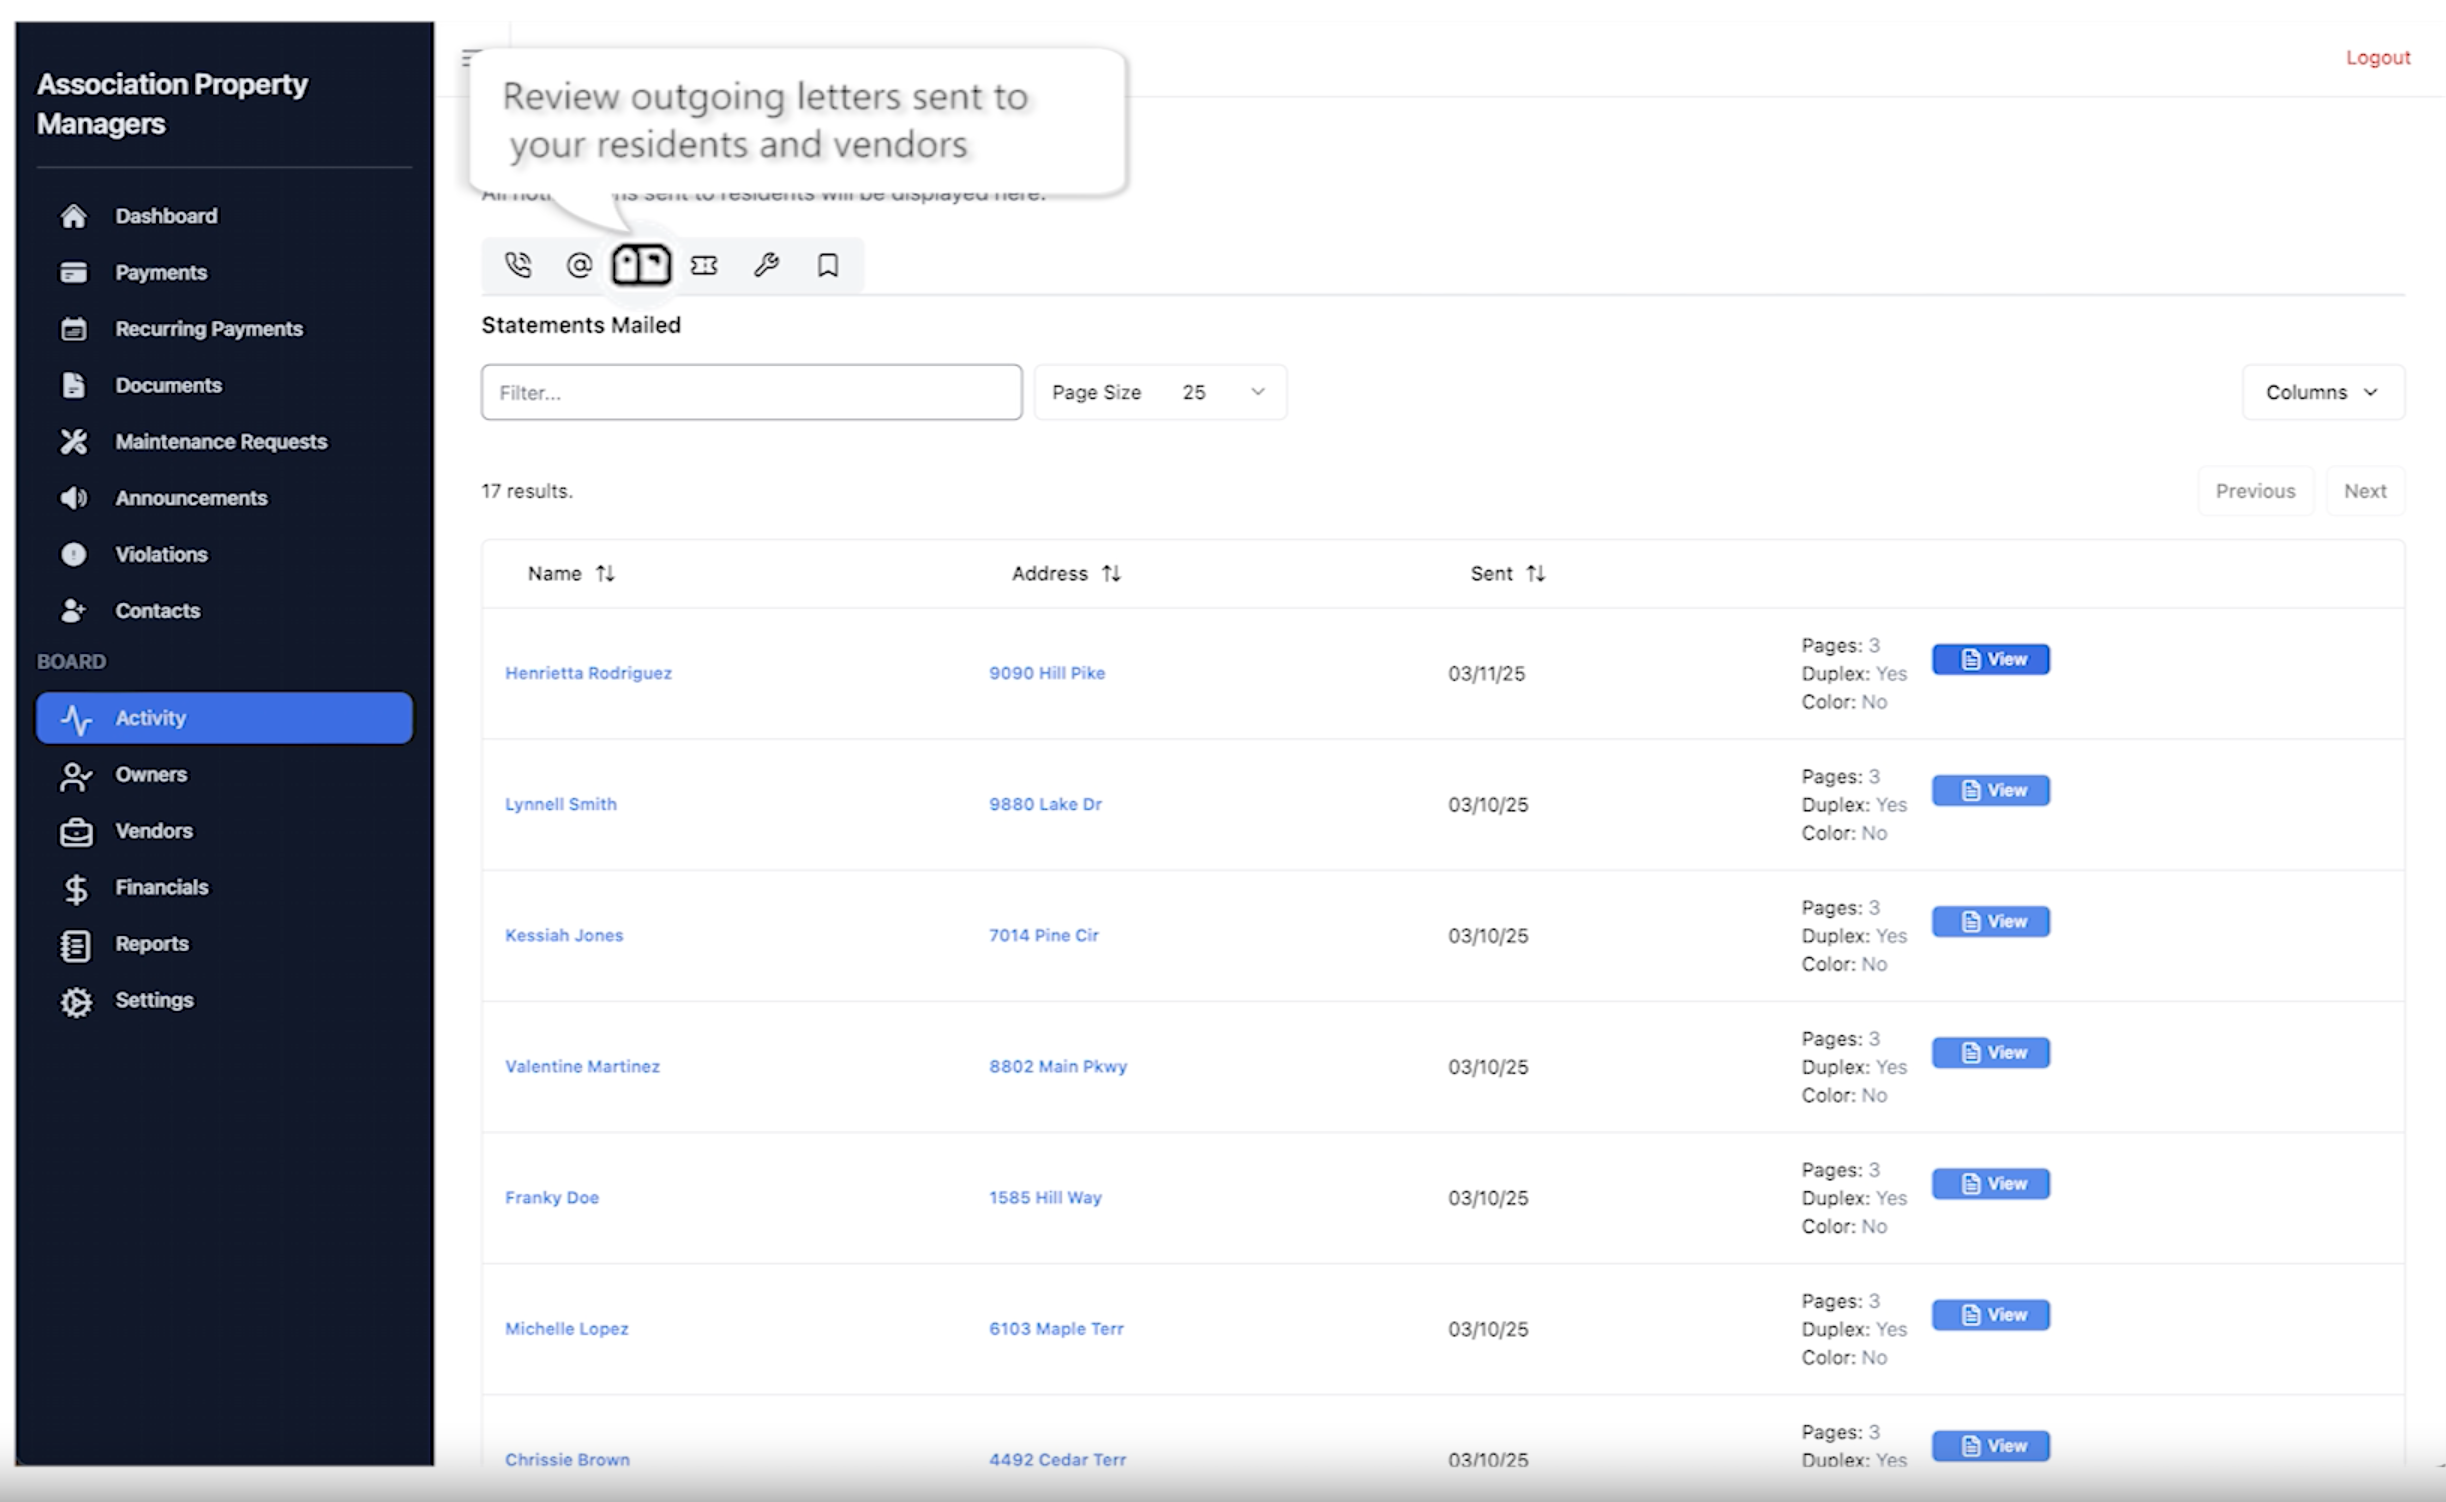Image resolution: width=2446 pixels, height=1502 pixels.
Task: Open the emails activity tab icon
Action: 579,265
